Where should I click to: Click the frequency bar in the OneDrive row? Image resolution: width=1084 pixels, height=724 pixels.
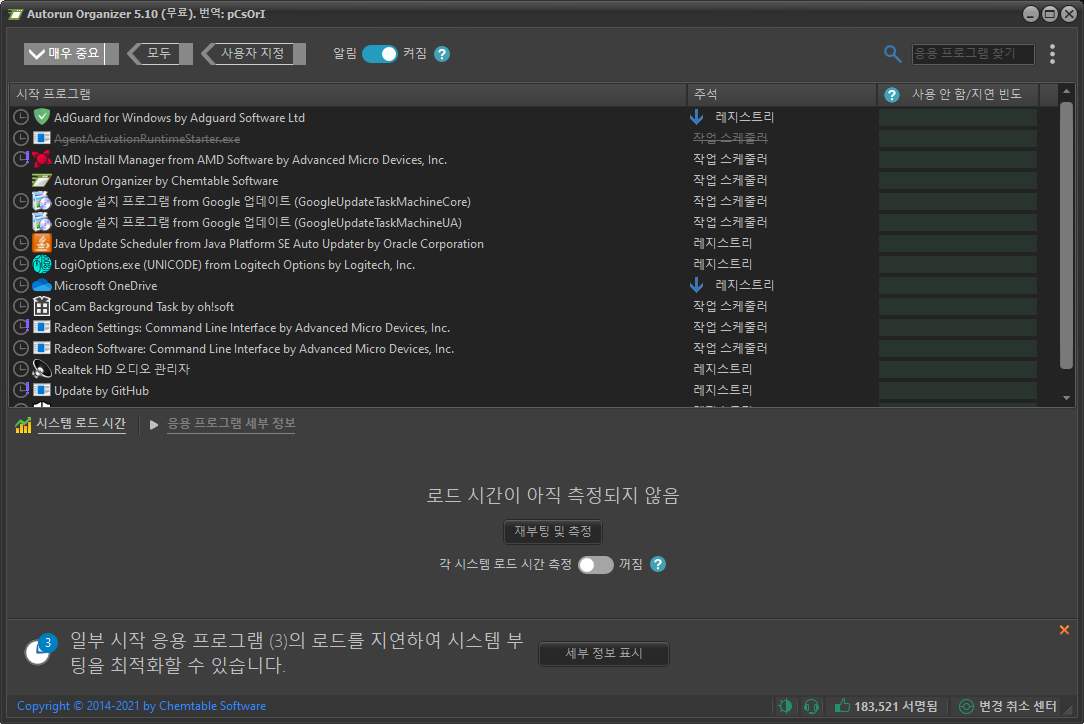pyautogui.click(x=957, y=286)
